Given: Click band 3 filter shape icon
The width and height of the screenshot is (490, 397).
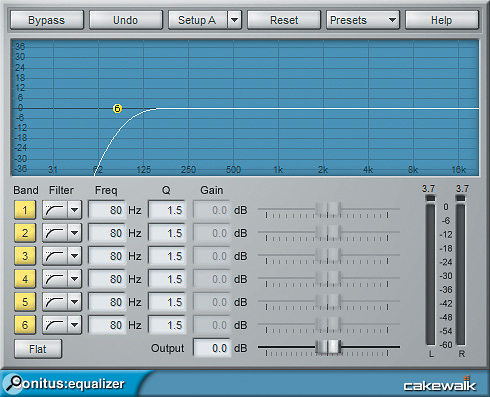Looking at the screenshot, I should coord(55,256).
